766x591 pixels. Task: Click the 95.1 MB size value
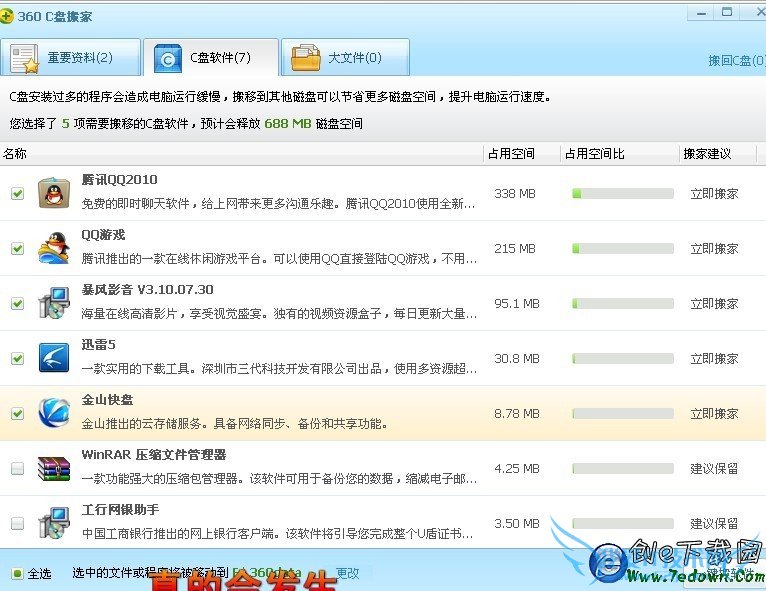click(x=517, y=304)
